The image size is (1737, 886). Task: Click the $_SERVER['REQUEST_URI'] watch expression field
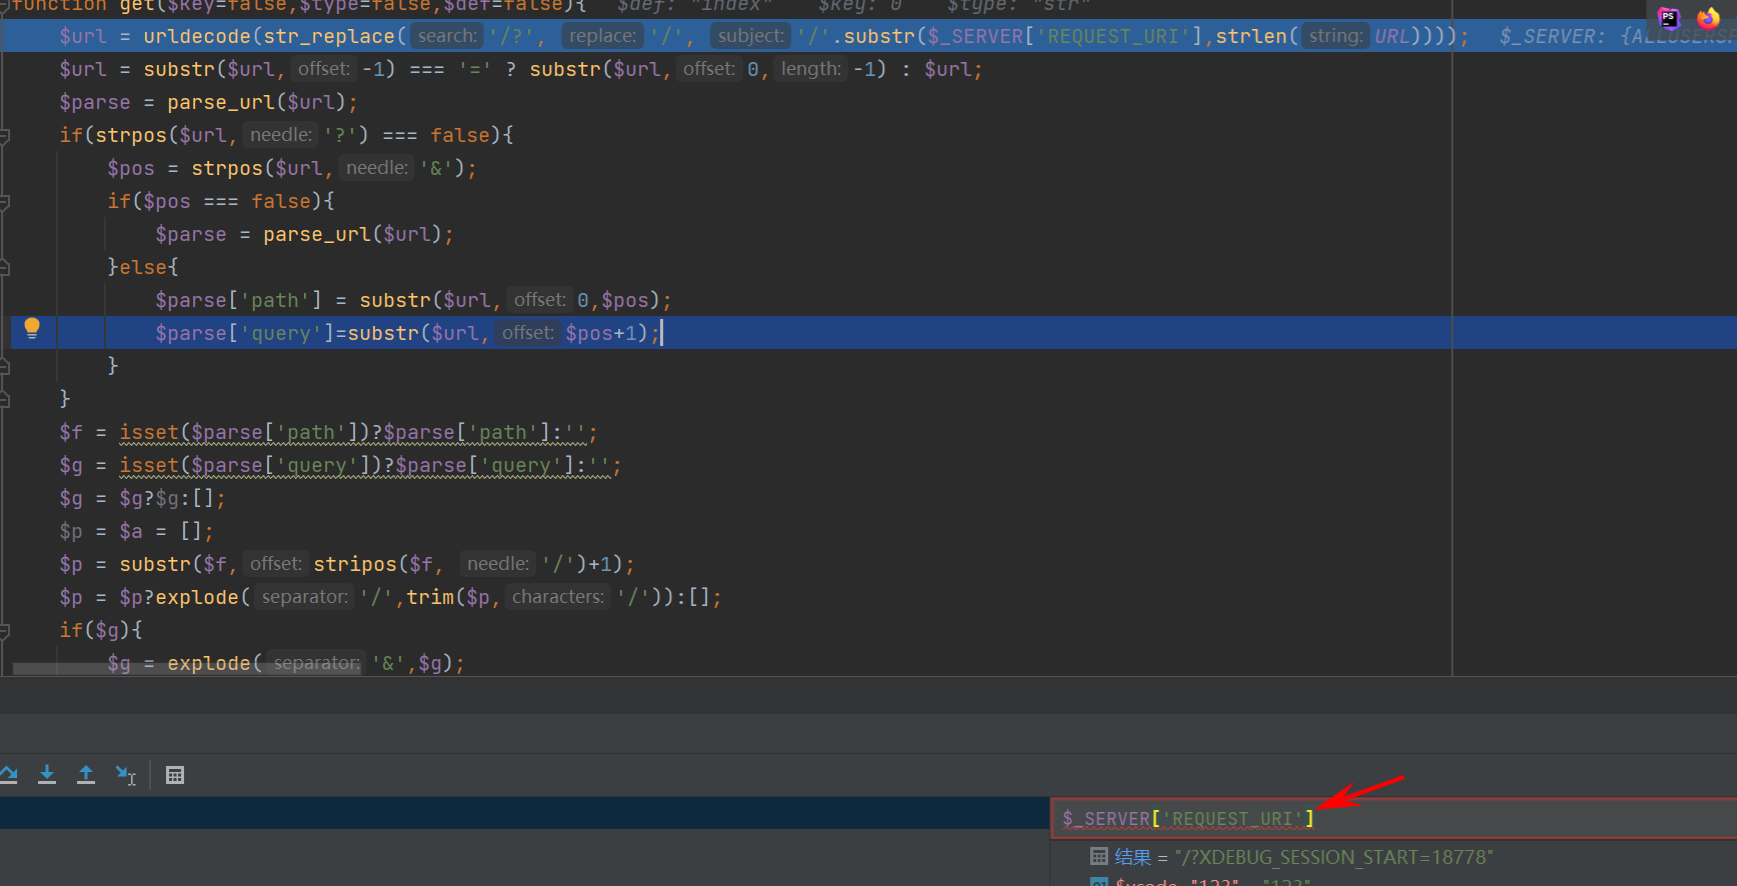[x=1394, y=819]
